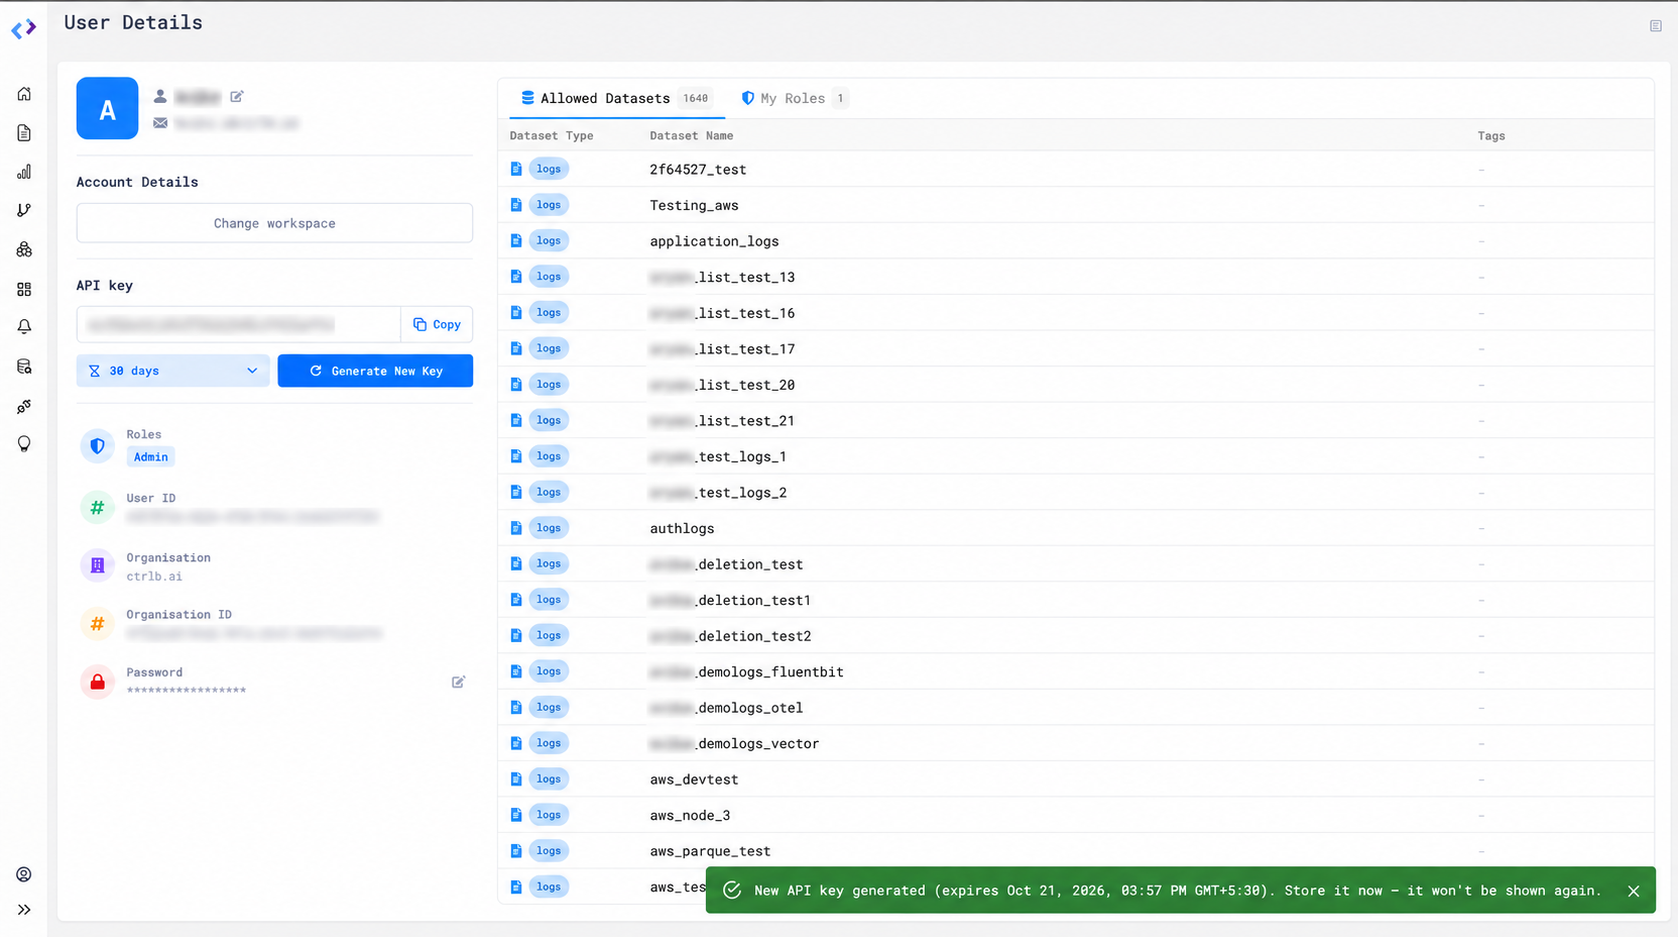Select the application_logs dataset name
1678x937 pixels.
coord(714,241)
